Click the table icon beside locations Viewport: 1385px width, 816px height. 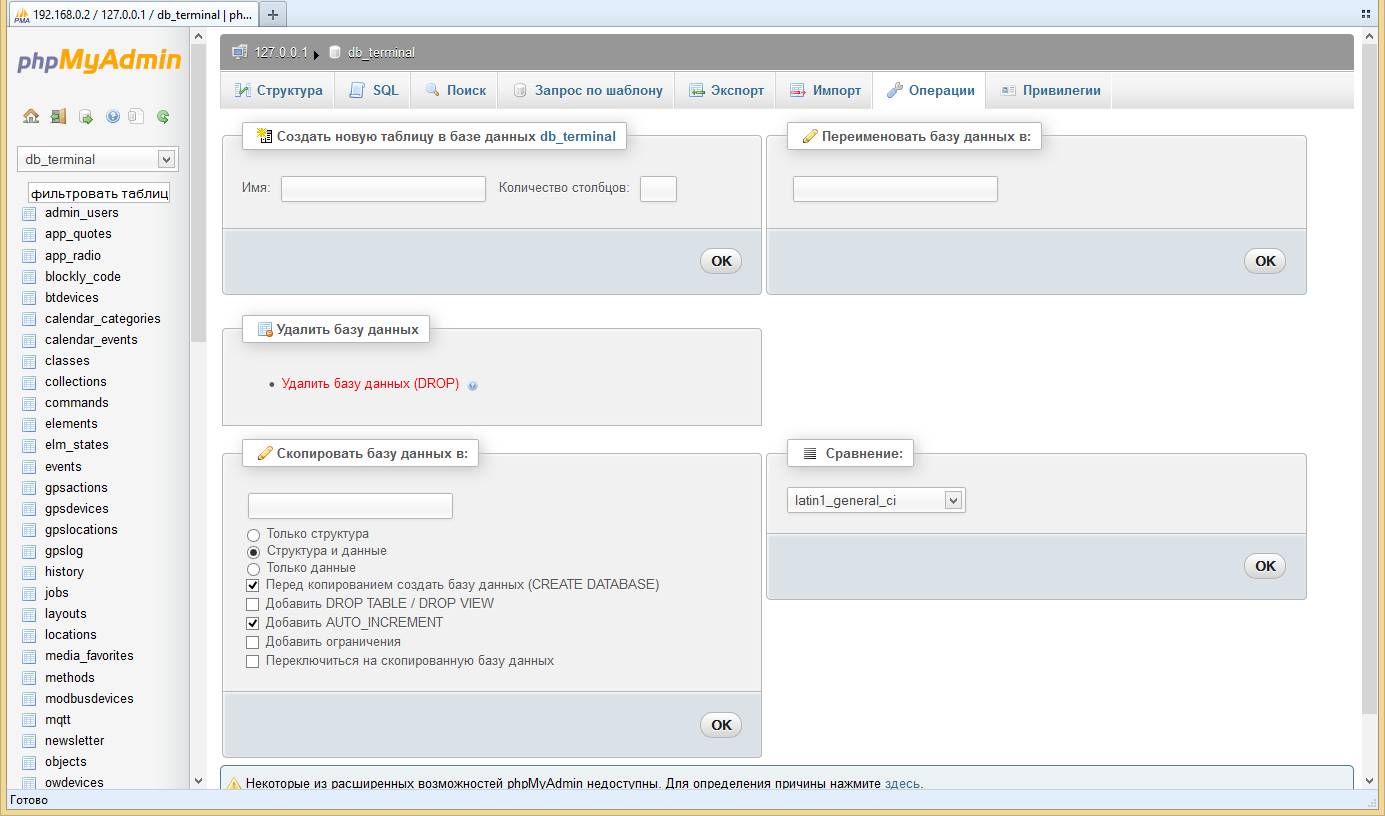coord(29,635)
